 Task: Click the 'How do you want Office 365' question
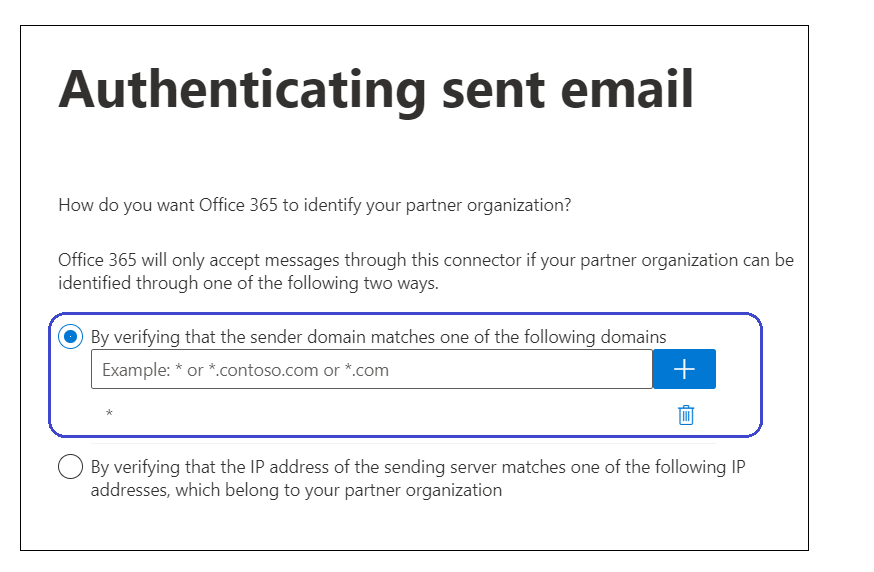(315, 206)
